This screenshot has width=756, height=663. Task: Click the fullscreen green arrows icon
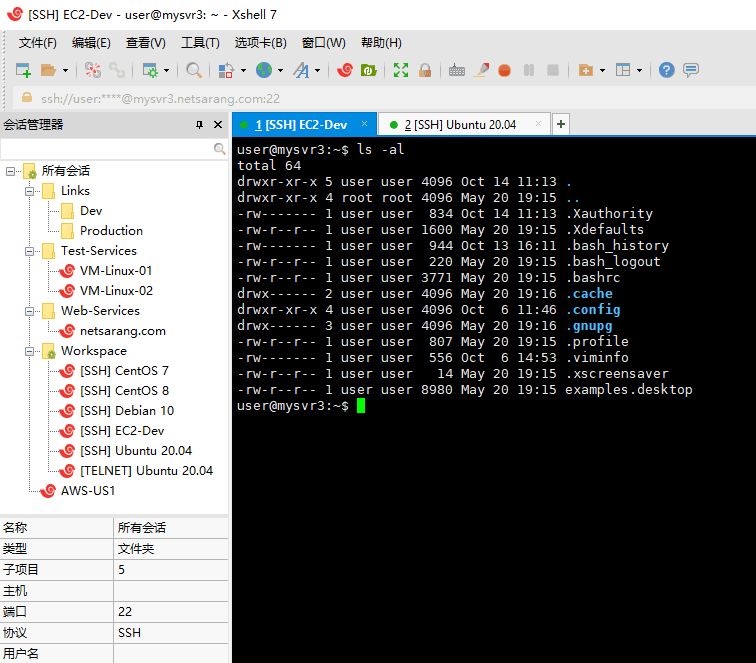pyautogui.click(x=401, y=70)
